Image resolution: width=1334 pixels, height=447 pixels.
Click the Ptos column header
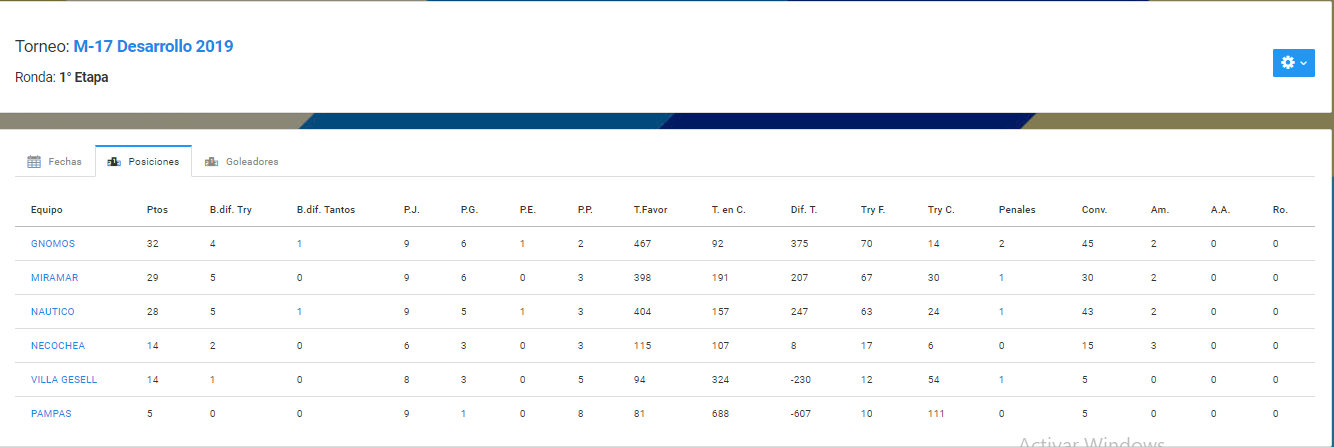click(x=157, y=210)
